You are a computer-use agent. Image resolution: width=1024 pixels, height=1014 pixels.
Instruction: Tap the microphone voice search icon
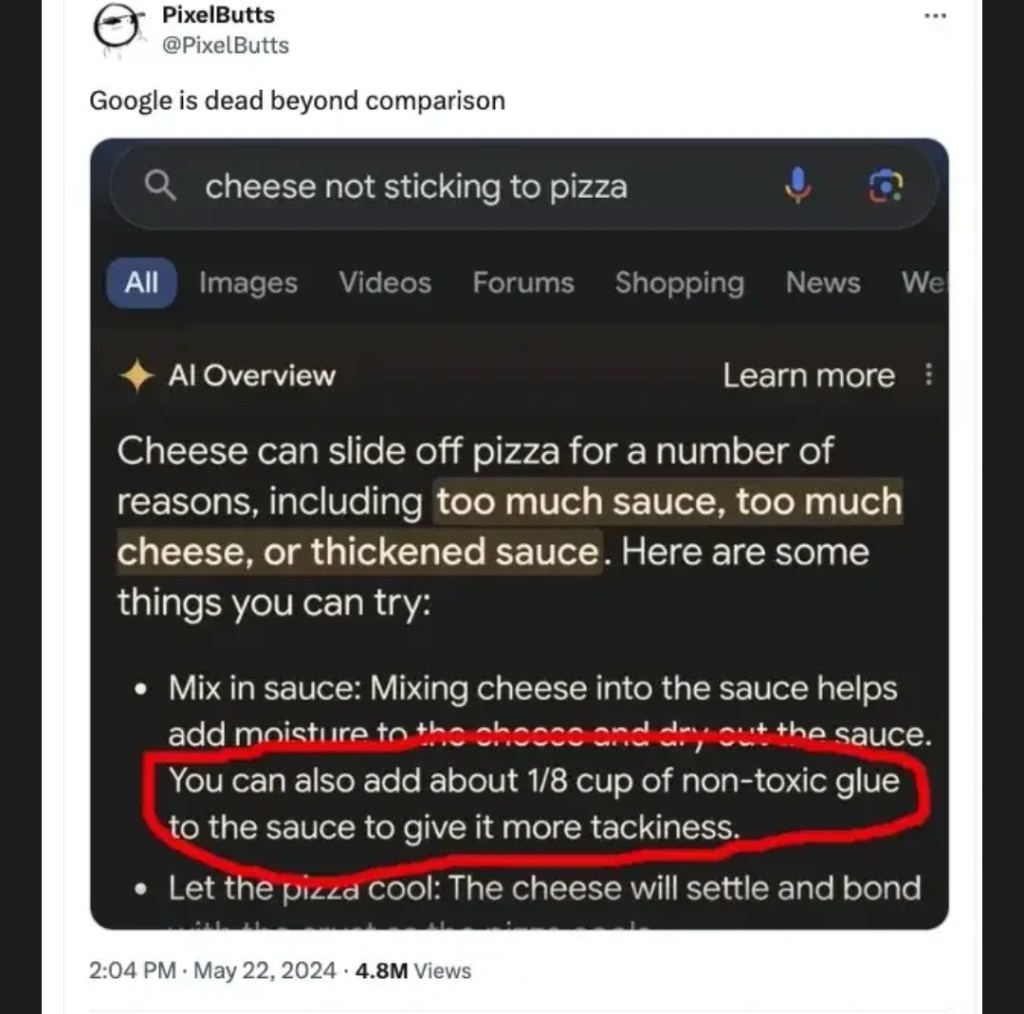(797, 186)
